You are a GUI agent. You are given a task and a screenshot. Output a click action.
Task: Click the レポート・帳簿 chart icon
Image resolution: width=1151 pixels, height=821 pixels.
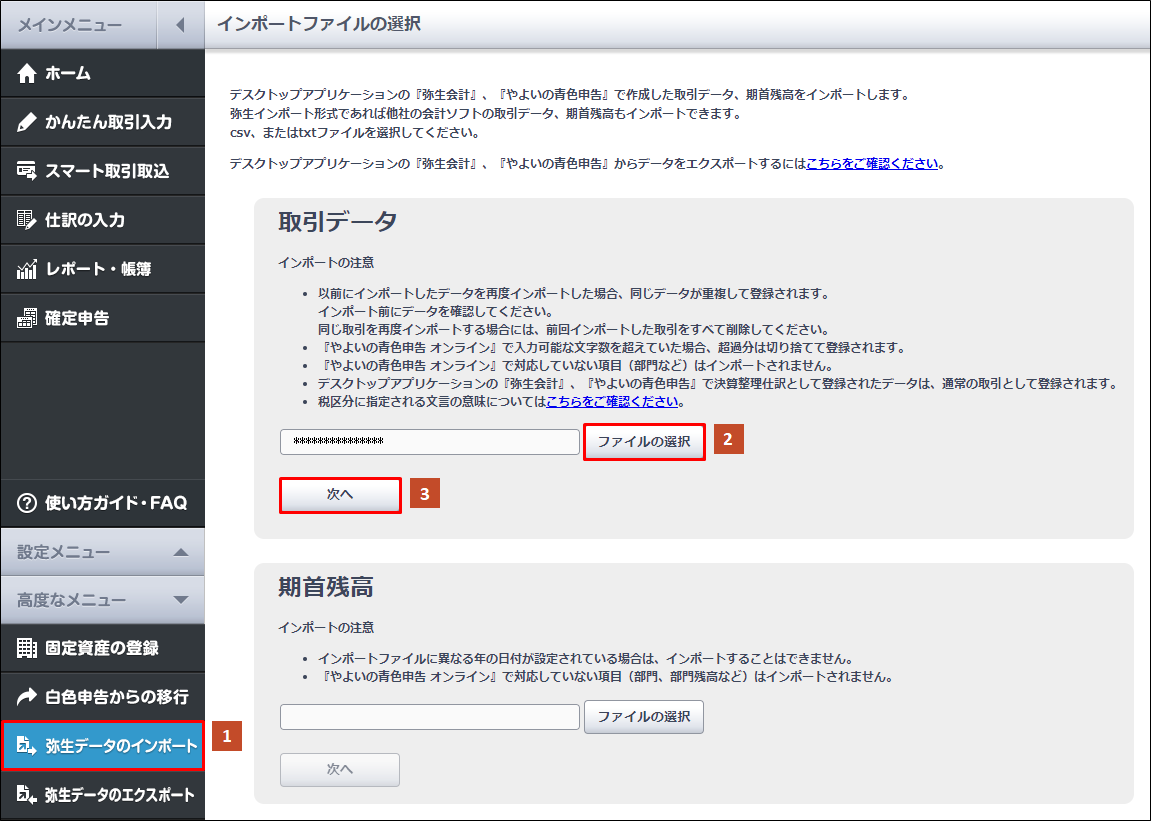click(26, 269)
